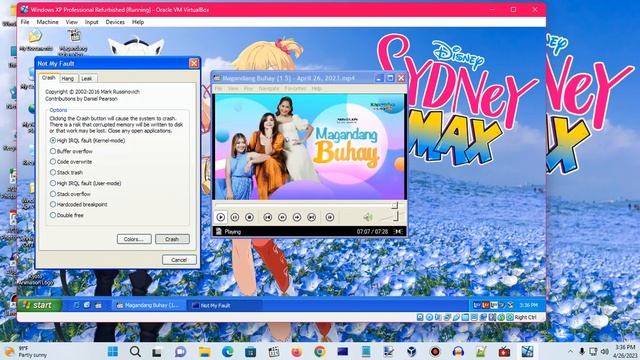Close the Not My Fault dialog
This screenshot has height=360, width=640.
click(x=194, y=63)
